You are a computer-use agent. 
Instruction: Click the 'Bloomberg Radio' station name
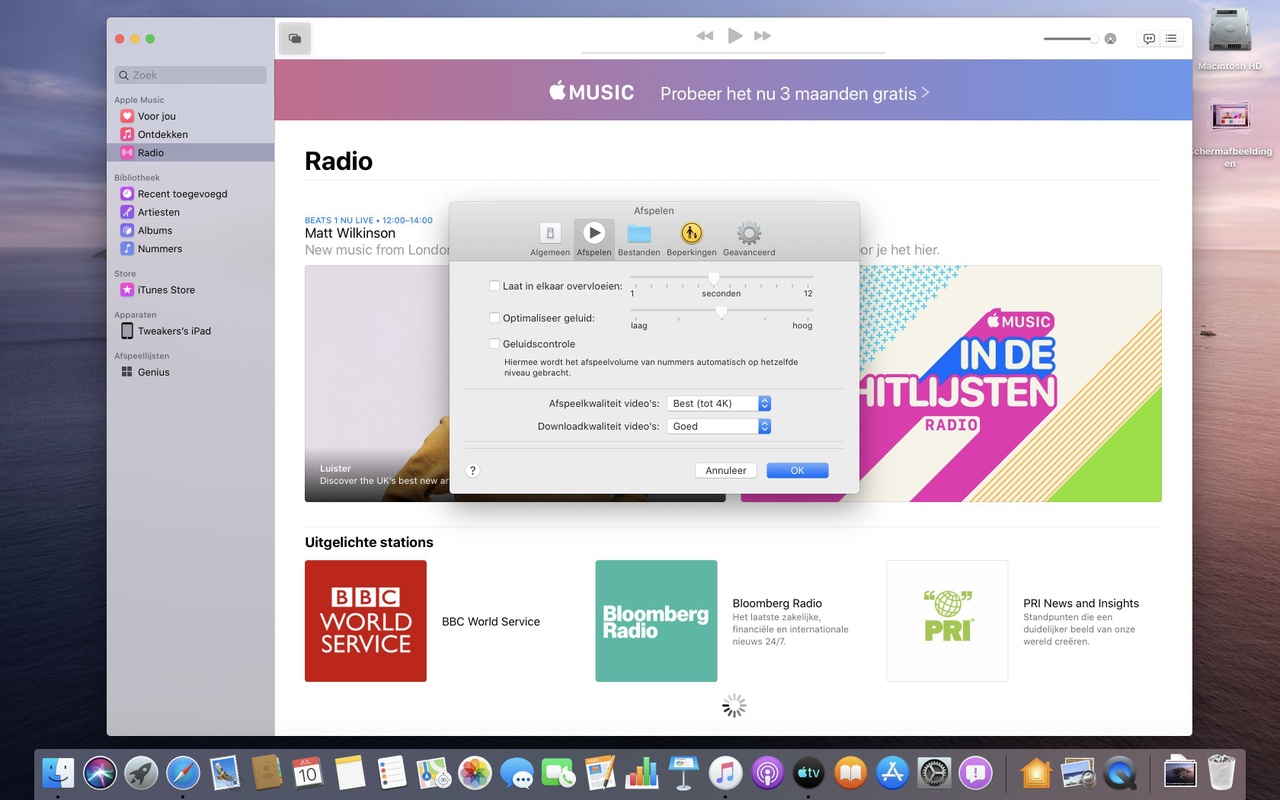777,603
